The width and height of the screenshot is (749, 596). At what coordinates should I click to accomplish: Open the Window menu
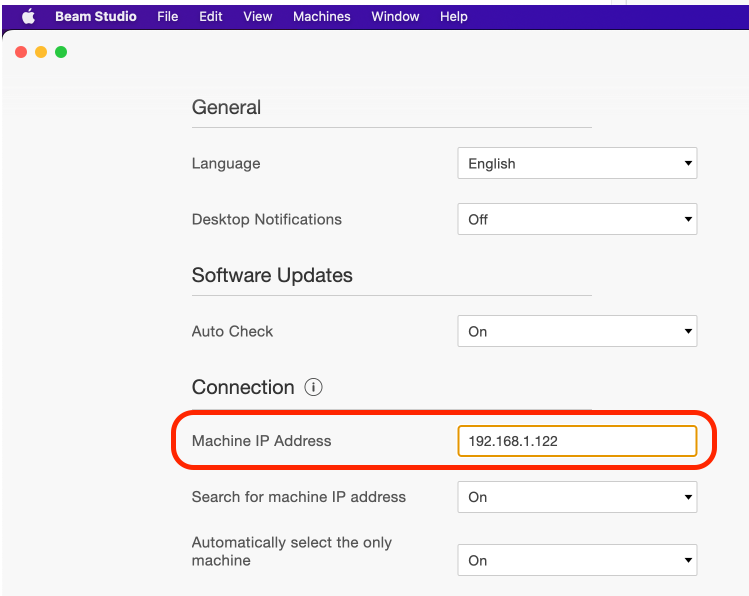click(x=395, y=17)
